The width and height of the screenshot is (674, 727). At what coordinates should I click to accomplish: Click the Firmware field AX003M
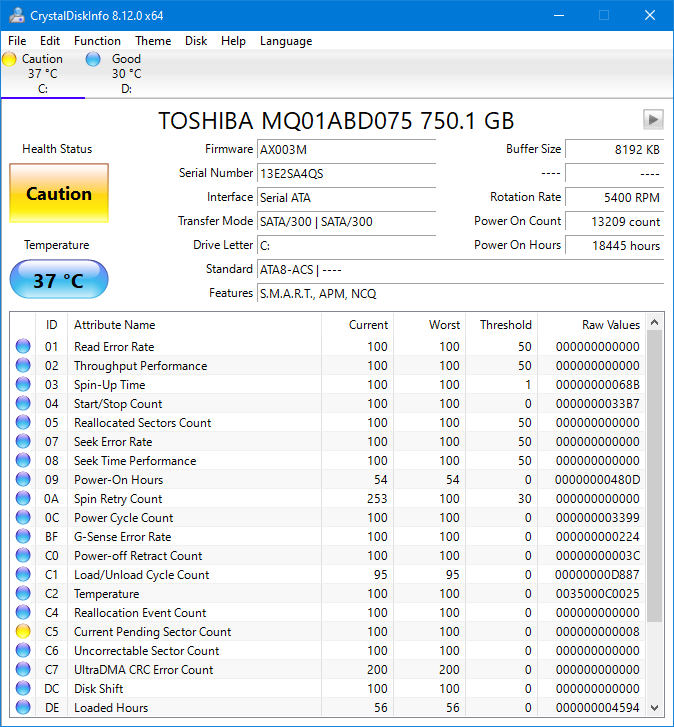(x=346, y=150)
